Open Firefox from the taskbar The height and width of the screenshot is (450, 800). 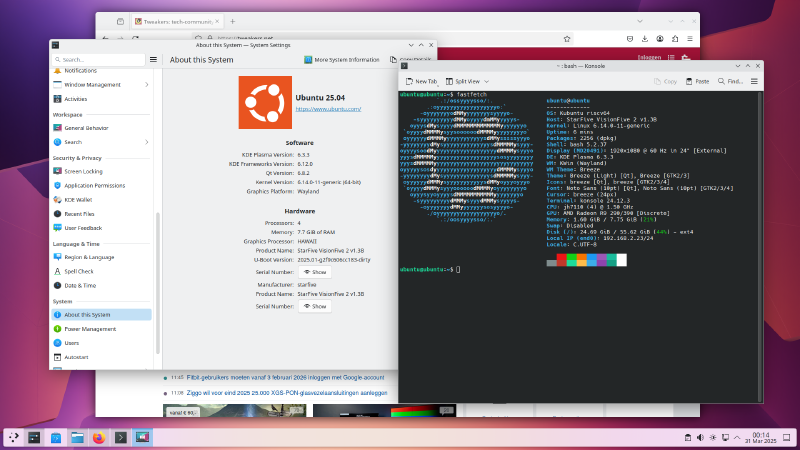click(x=99, y=437)
